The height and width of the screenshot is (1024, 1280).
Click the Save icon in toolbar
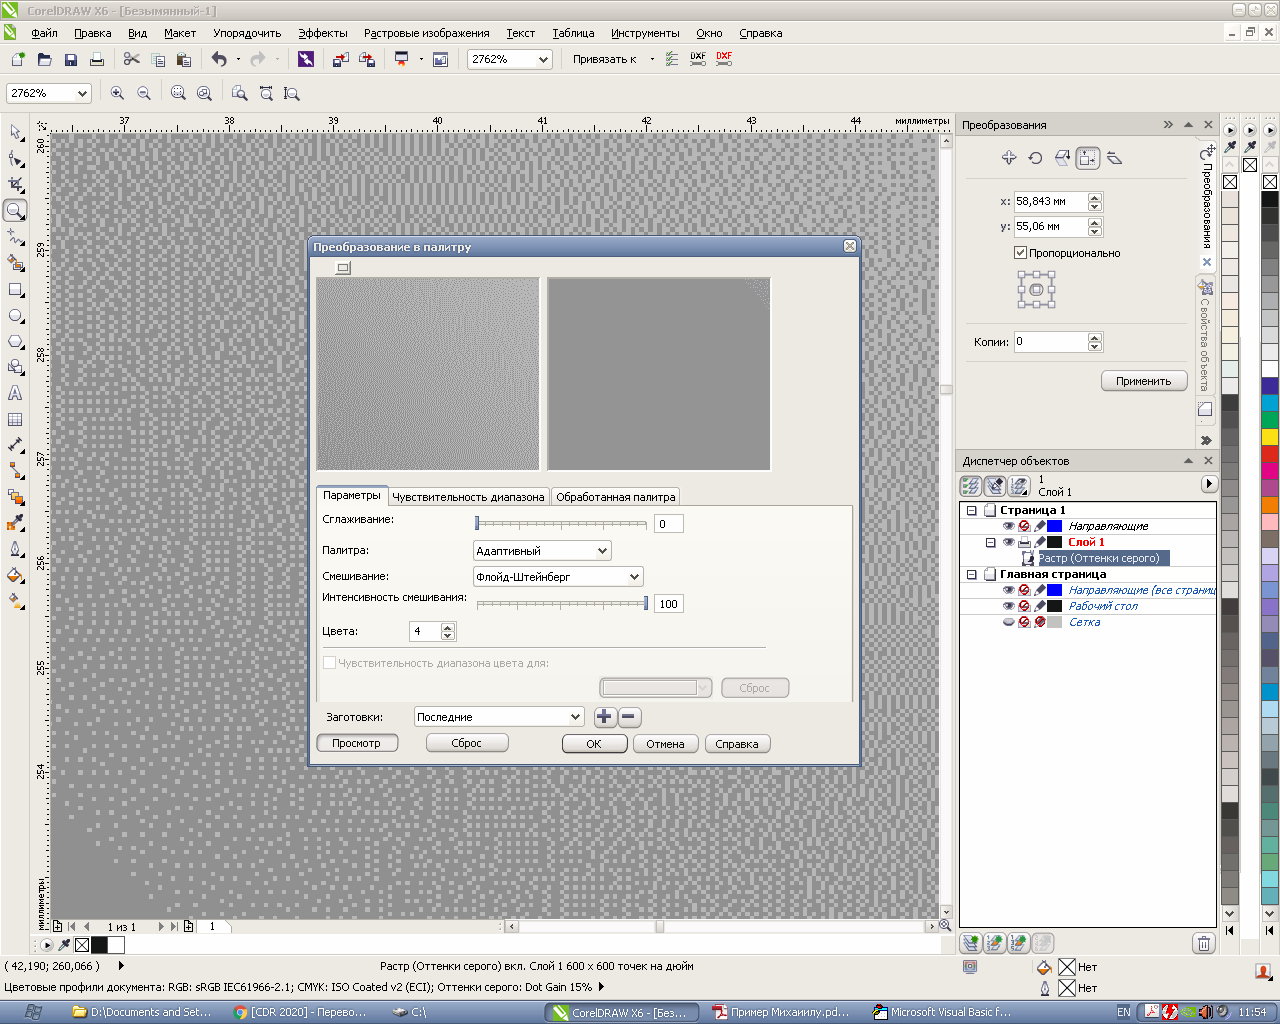(71, 60)
